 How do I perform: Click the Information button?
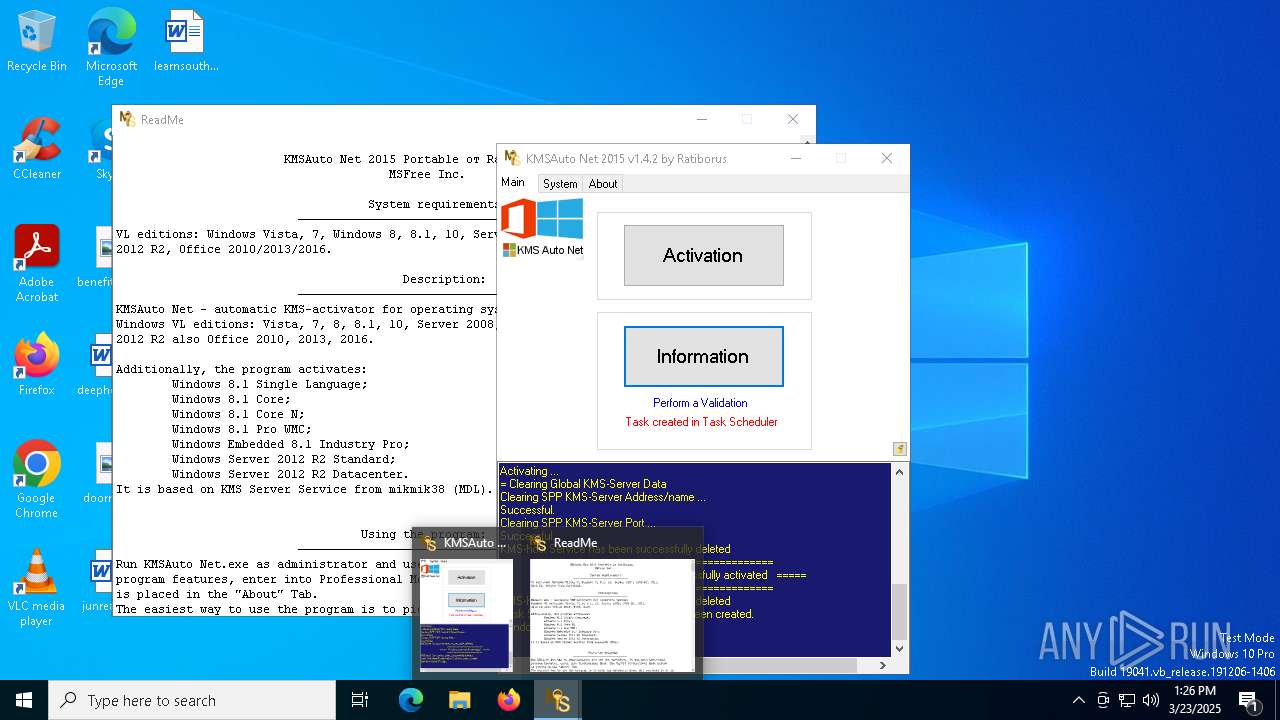pos(703,356)
